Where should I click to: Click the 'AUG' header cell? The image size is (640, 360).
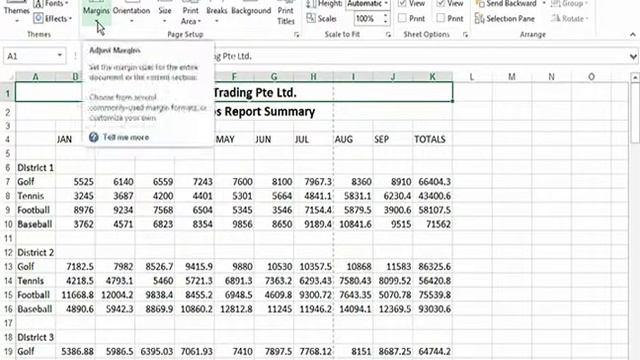click(x=353, y=139)
